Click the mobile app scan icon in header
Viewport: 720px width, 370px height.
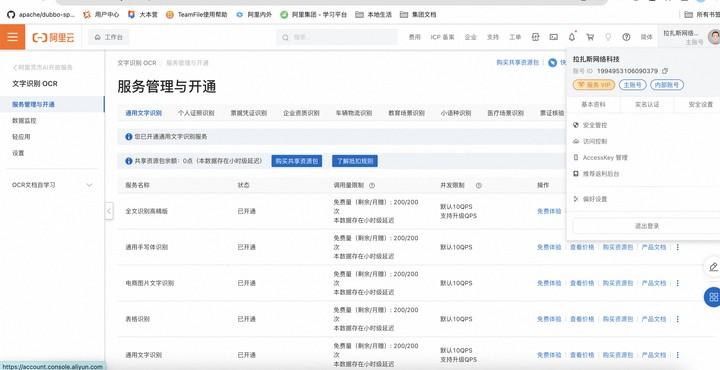[535, 37]
